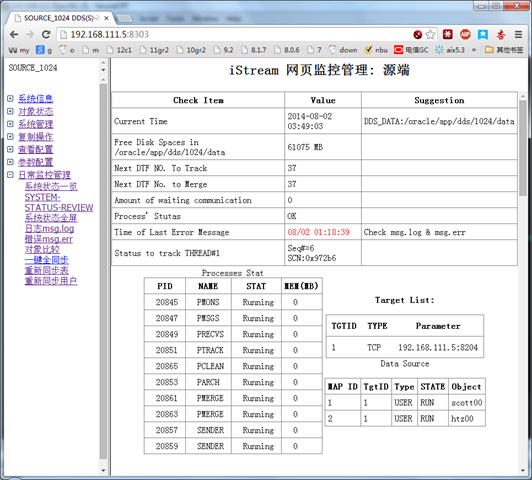Open Chrome hamburger menu
Viewport: 532px width, 480px height.
tap(518, 34)
